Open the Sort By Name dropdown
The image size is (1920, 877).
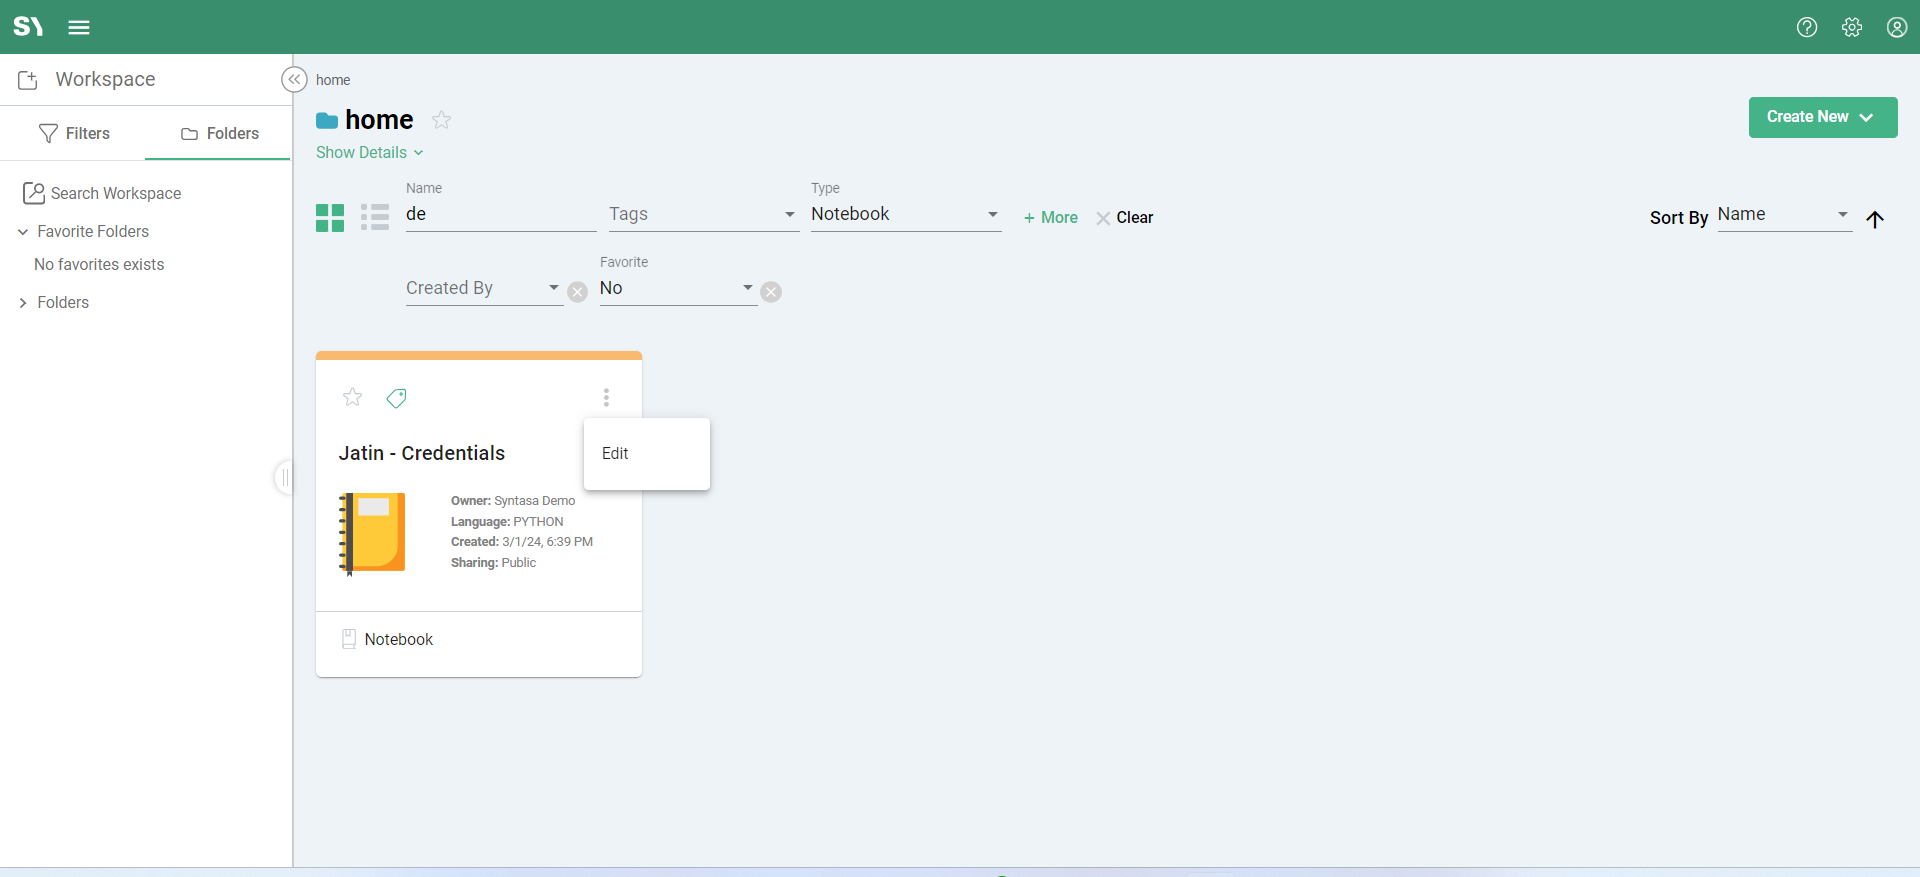1783,214
